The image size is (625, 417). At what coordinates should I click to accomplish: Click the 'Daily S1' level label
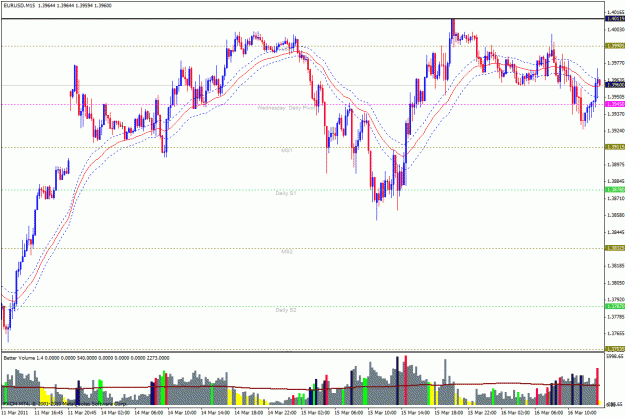click(x=286, y=193)
